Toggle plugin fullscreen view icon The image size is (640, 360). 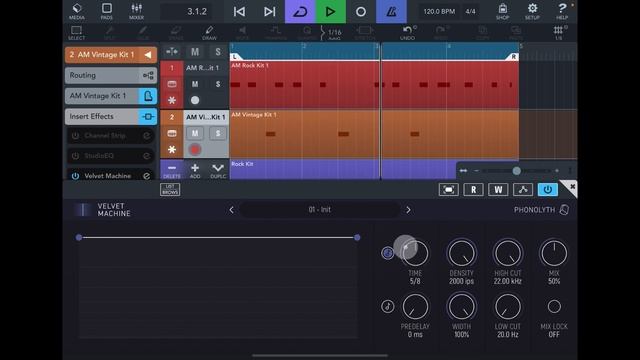pos(449,189)
